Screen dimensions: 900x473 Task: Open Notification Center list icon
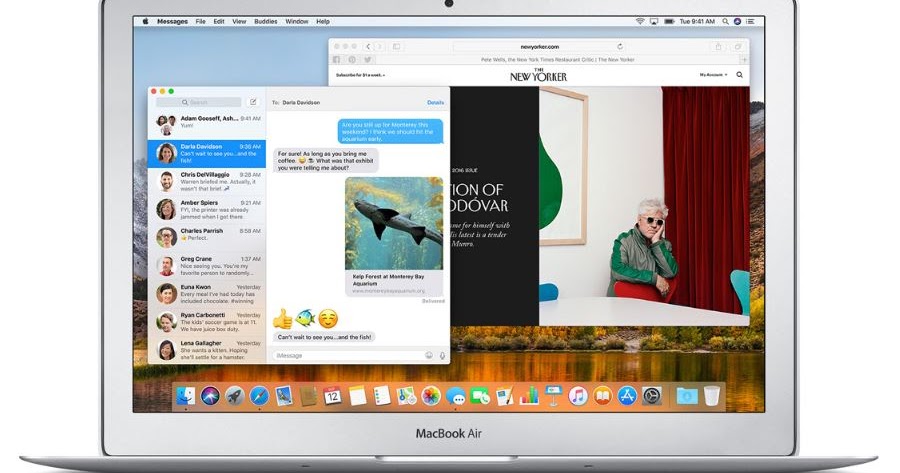pos(750,21)
